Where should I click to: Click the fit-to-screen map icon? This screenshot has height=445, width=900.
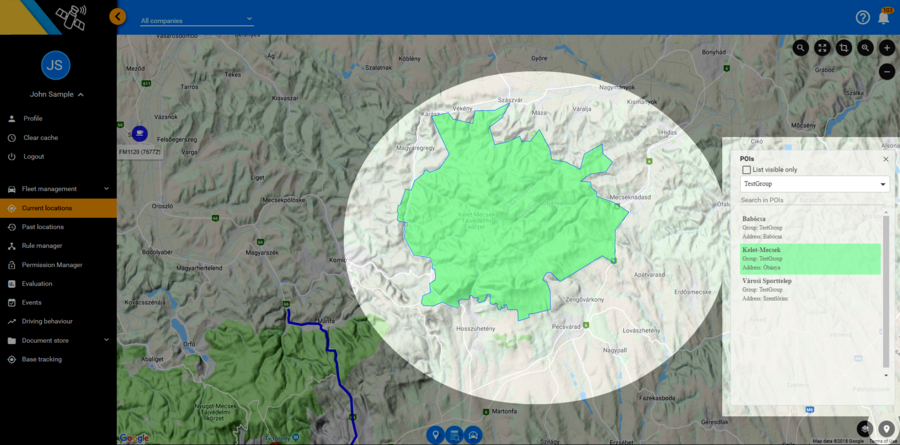(822, 48)
